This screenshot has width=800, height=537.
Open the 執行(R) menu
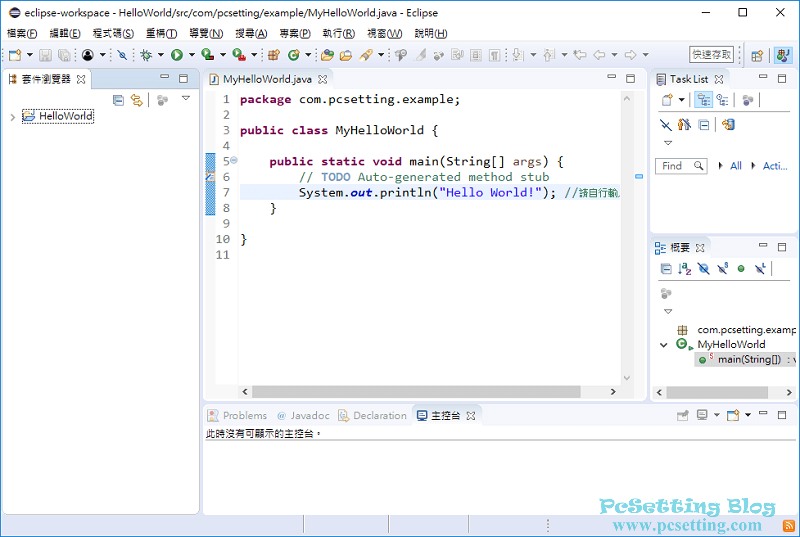pos(338,34)
